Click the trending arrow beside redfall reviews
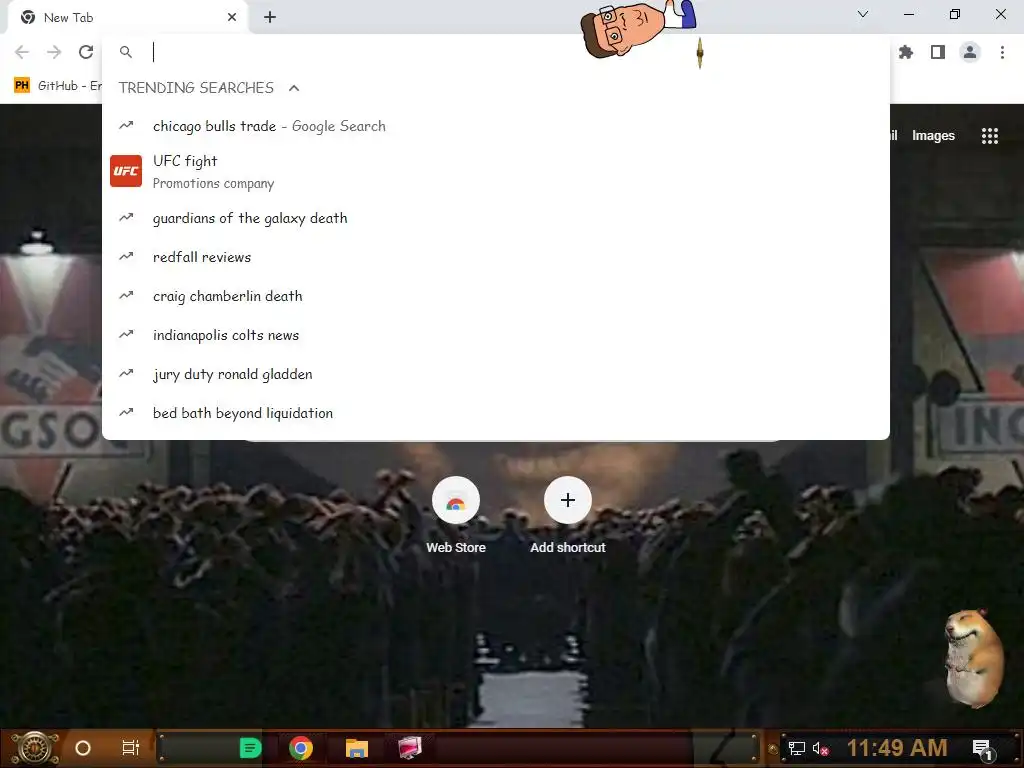Viewport: 1024px width, 768px height. click(x=126, y=257)
